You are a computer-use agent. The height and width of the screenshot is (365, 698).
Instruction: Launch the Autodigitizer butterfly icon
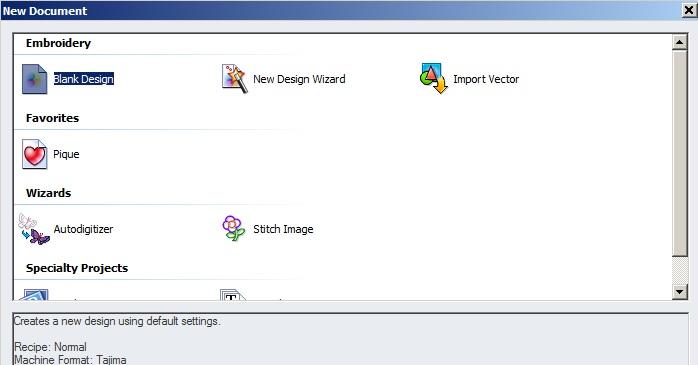click(x=34, y=229)
